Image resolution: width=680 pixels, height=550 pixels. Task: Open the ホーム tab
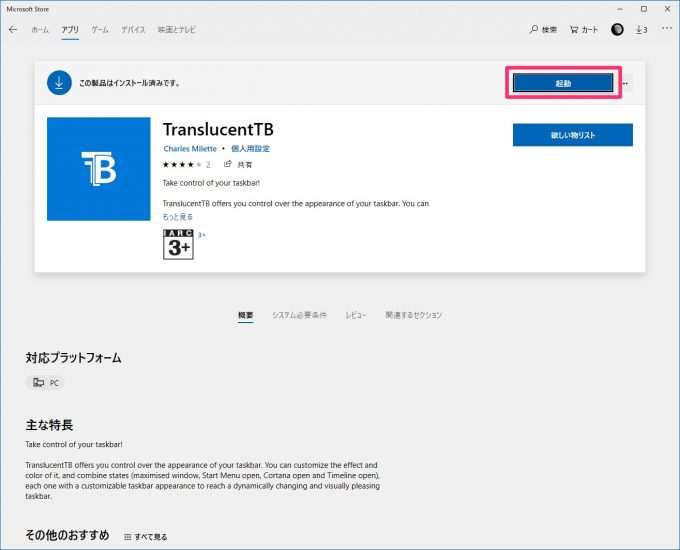pos(40,29)
